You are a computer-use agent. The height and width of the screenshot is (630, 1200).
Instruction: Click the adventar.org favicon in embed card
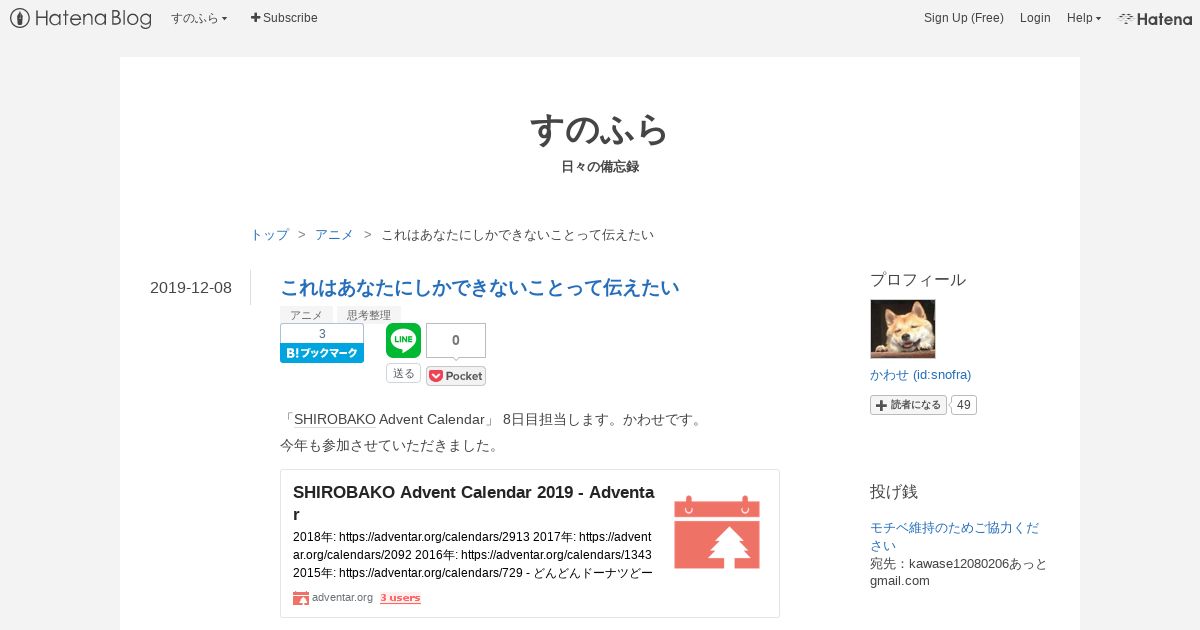click(x=301, y=598)
